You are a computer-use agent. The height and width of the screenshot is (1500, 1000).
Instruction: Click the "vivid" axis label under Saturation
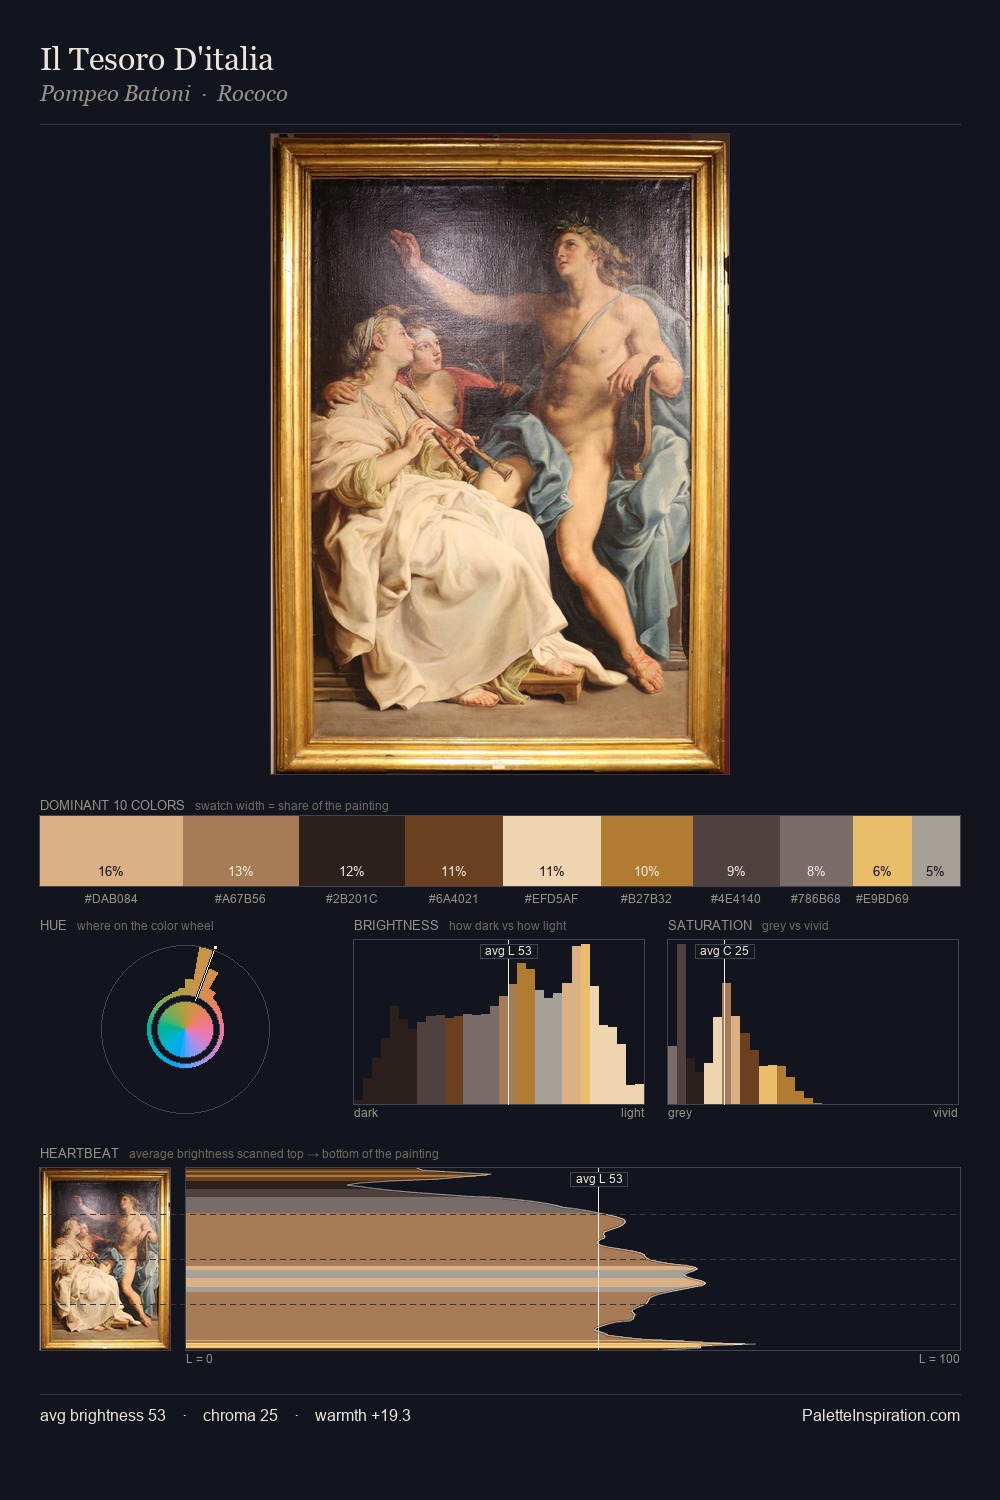[x=945, y=1113]
